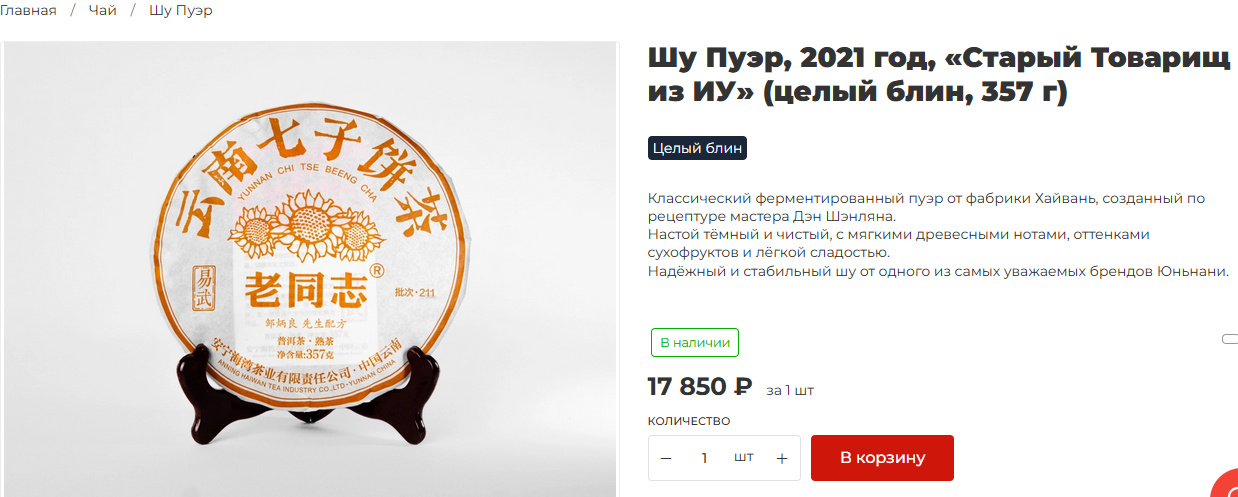Screen dimensions: 1238x497
Task: Click the В наличии availability badge
Action: coord(694,342)
